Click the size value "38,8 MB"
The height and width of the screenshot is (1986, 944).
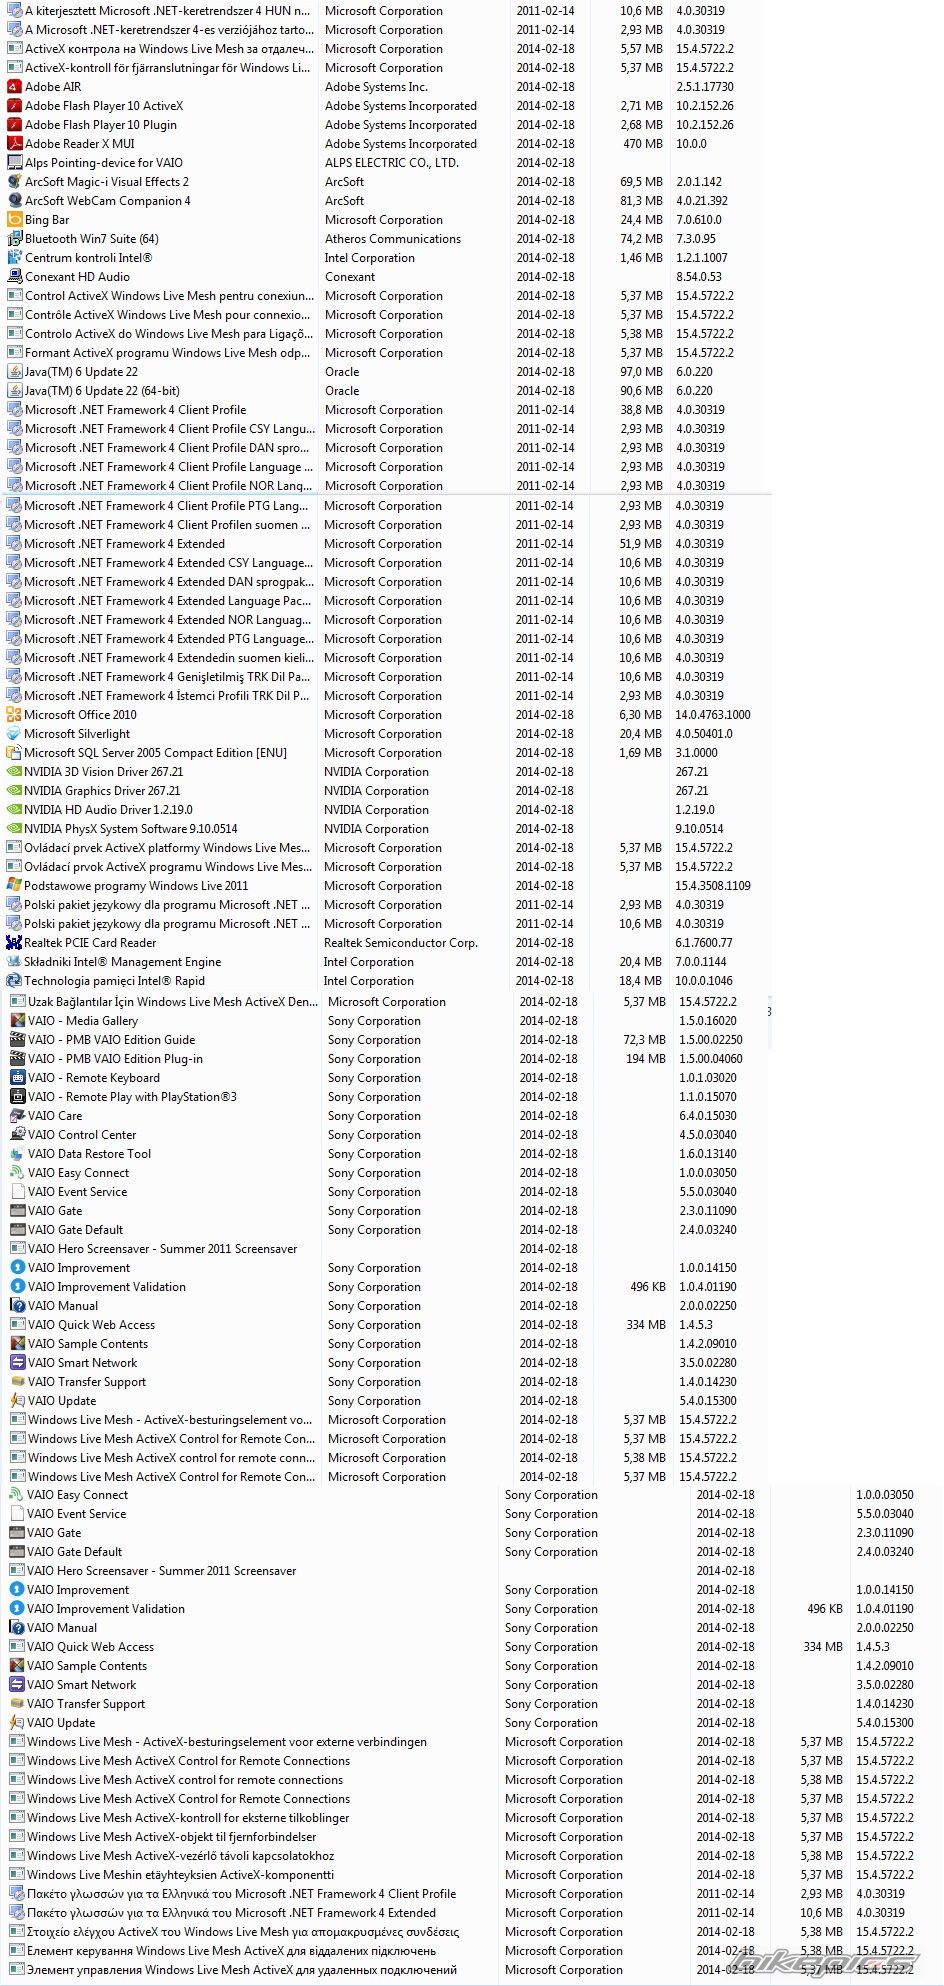point(642,410)
